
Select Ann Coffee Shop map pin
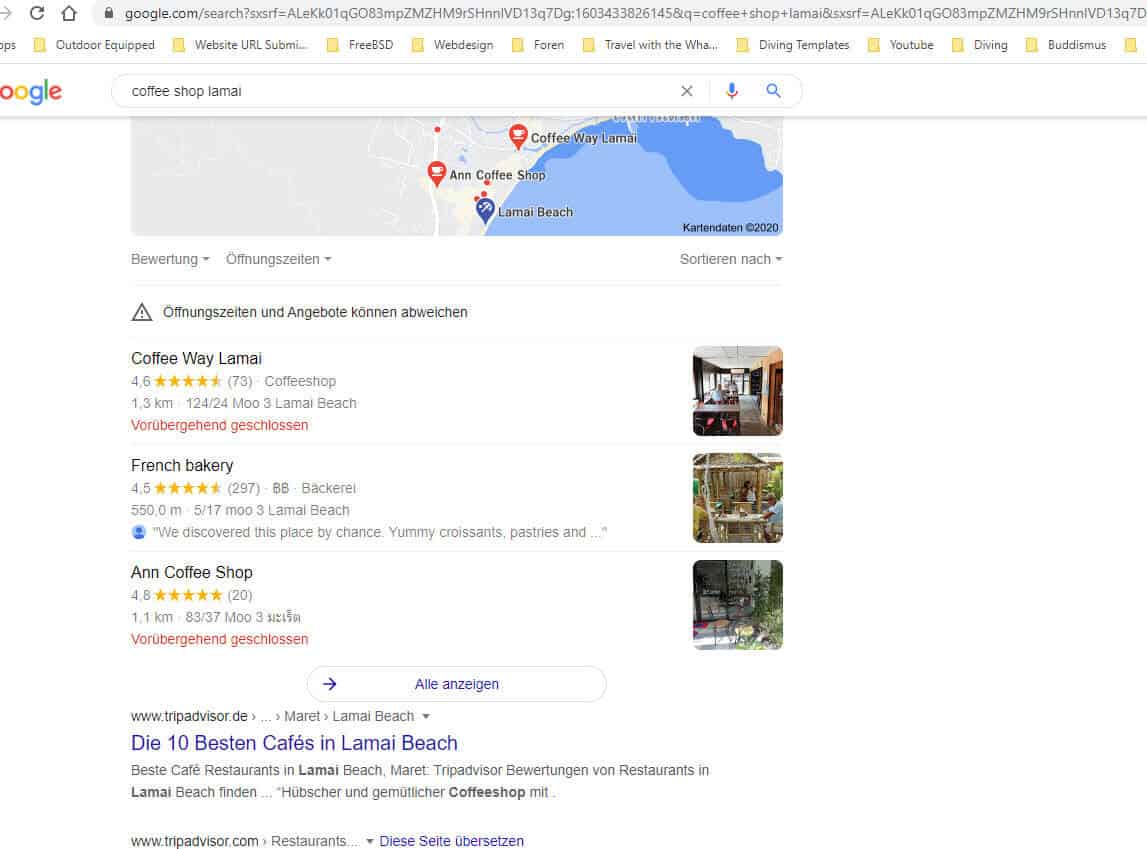coord(437,173)
